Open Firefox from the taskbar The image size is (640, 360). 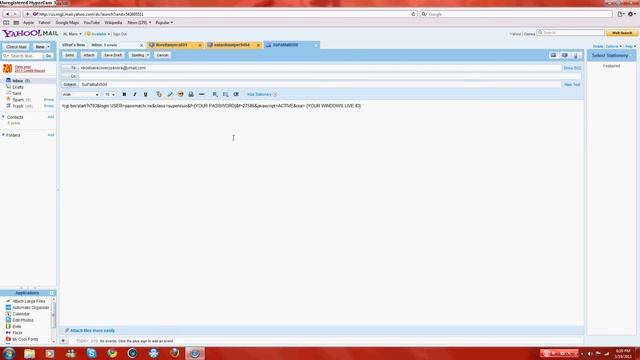(x=174, y=353)
